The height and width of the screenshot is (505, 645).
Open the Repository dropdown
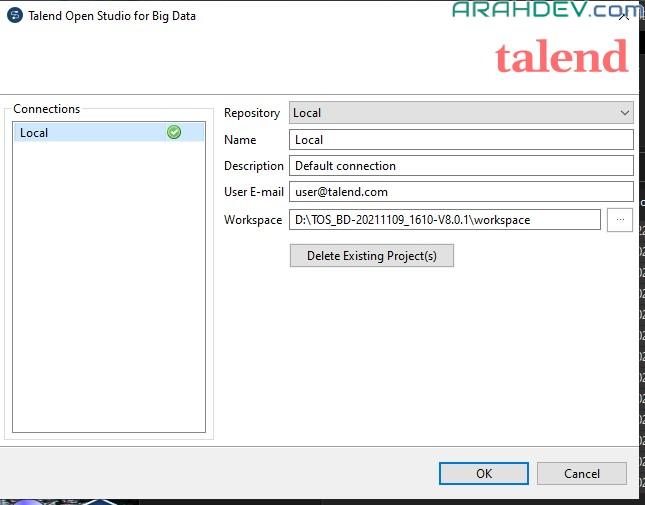coord(460,113)
